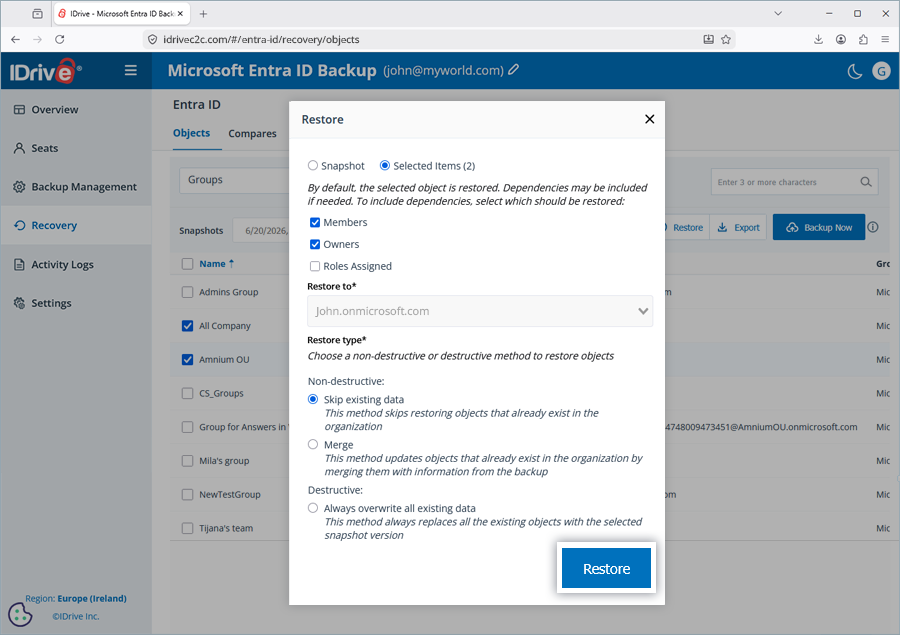Open the Snapshots date dropdown

coord(261,230)
